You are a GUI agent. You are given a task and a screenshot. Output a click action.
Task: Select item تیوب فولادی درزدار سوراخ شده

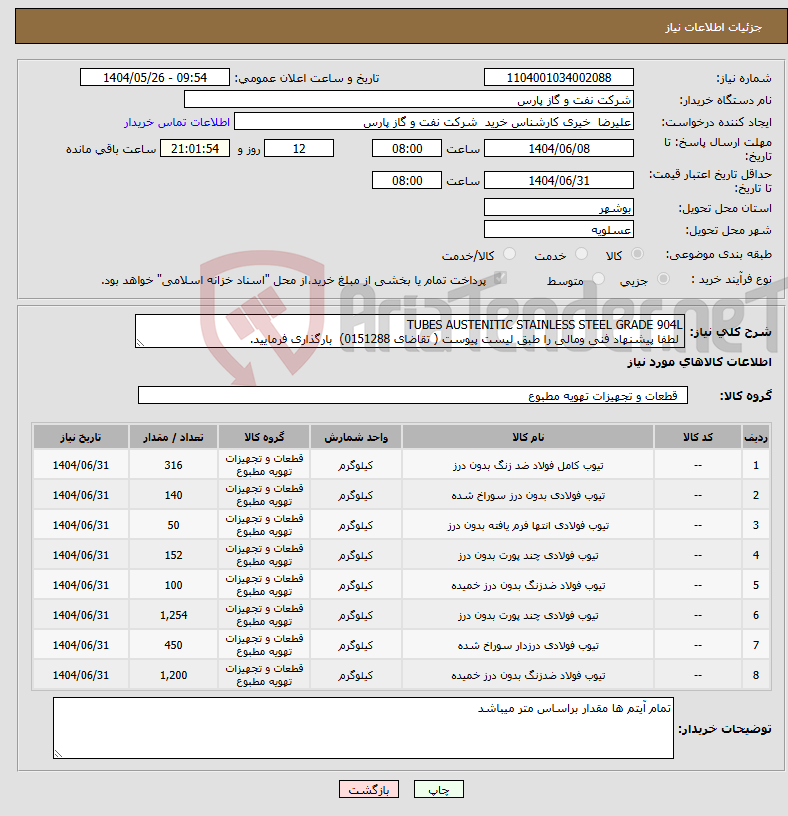coord(528,645)
